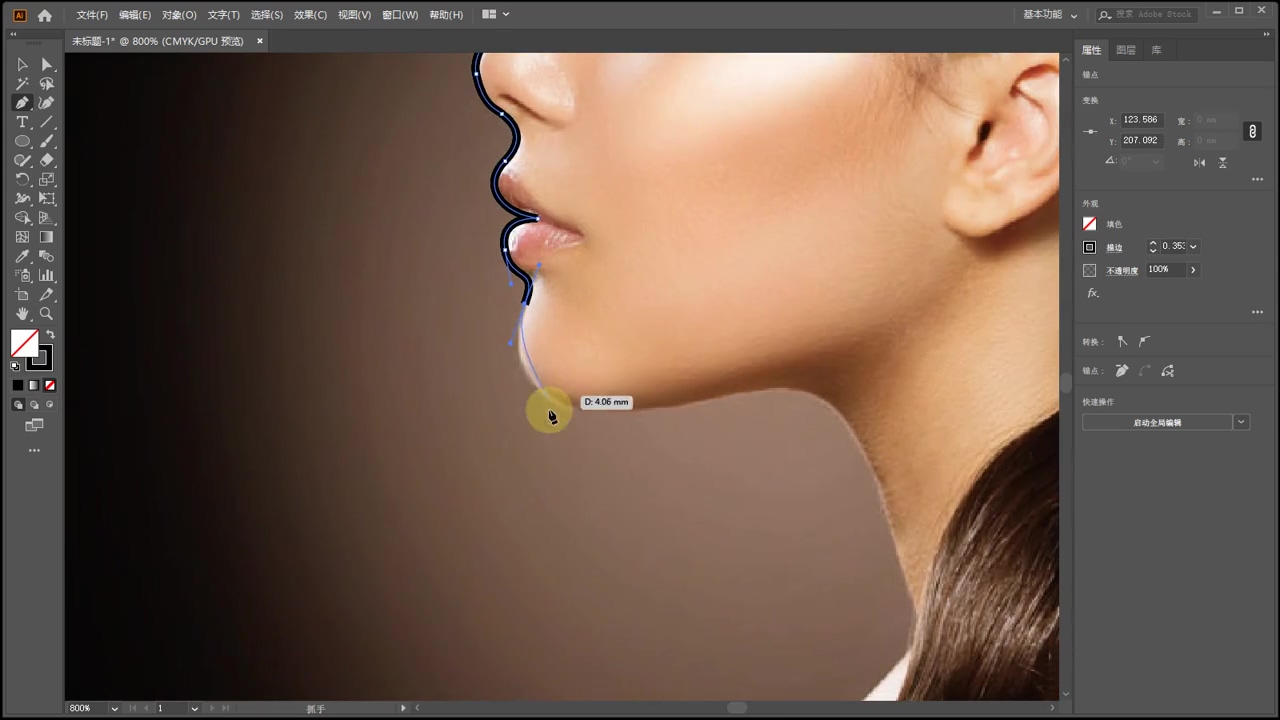Viewport: 1280px width, 720px height.
Task: Set paint mode to Gradient
Action: pos(33,385)
